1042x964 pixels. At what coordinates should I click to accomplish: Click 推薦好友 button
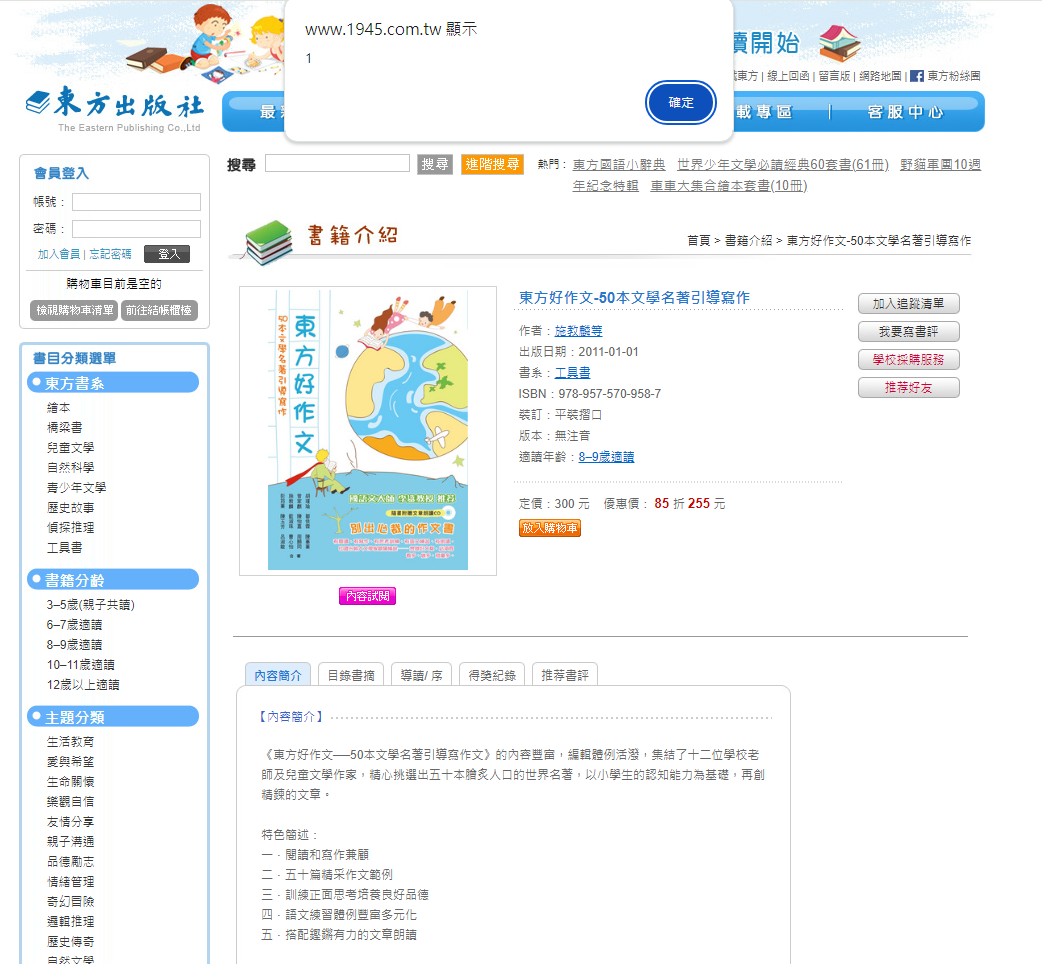(908, 387)
